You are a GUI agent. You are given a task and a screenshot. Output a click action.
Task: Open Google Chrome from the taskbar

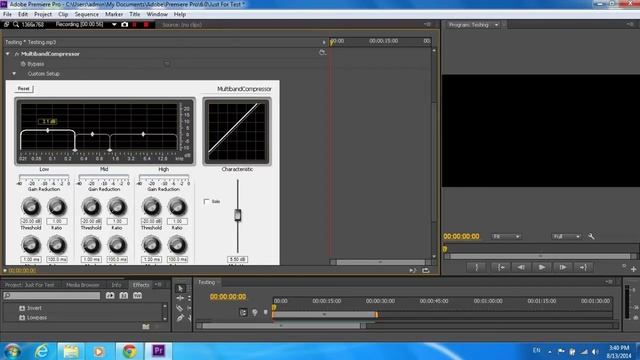[130, 351]
